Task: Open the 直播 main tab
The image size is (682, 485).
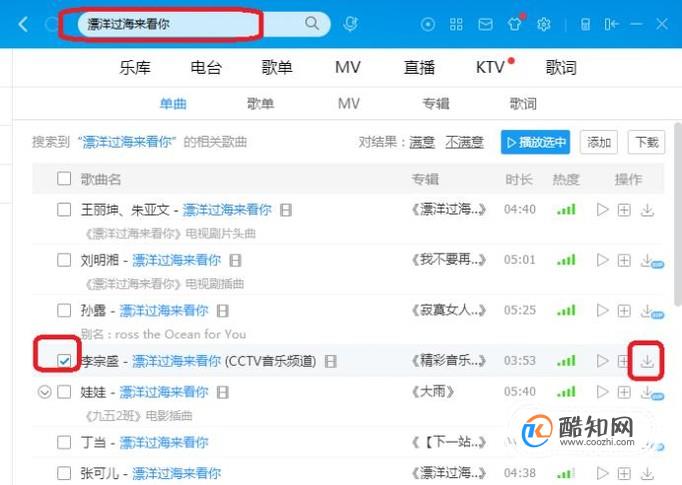Action: [419, 67]
